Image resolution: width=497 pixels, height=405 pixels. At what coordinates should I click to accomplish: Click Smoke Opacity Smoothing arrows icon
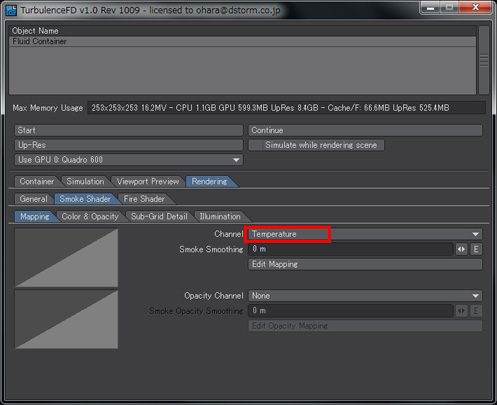click(x=461, y=311)
